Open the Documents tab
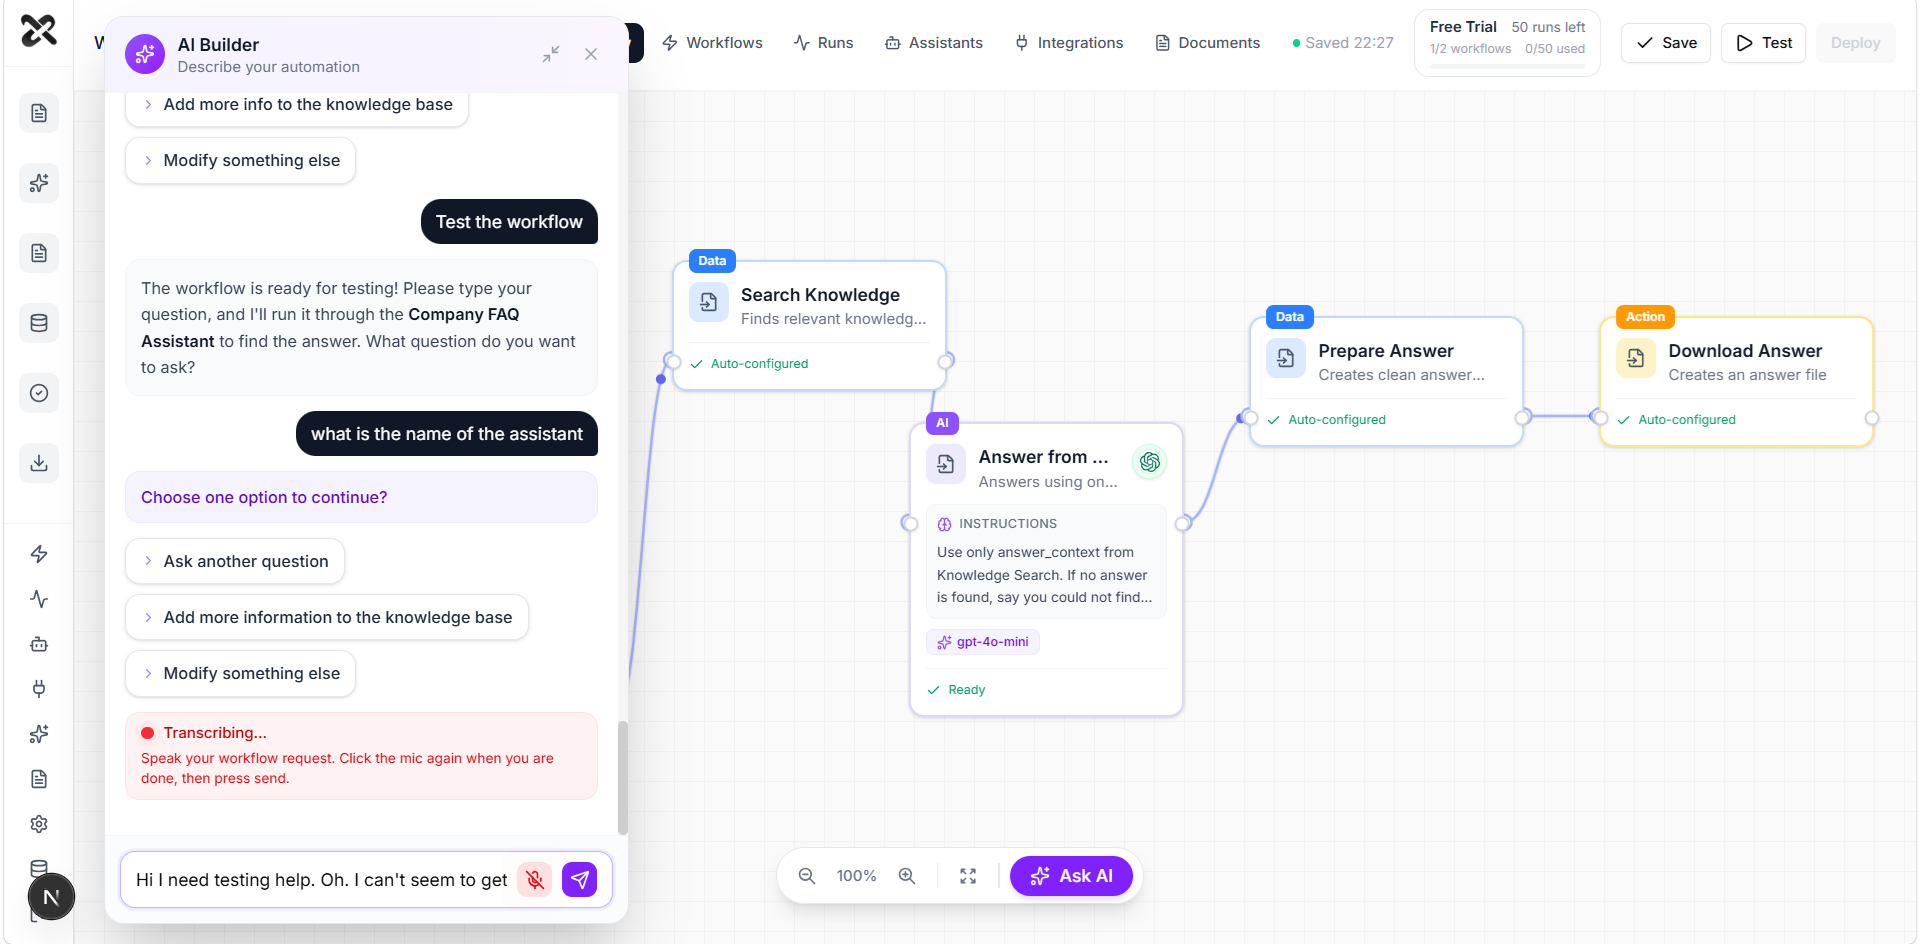The height and width of the screenshot is (944, 1920). point(1207,43)
